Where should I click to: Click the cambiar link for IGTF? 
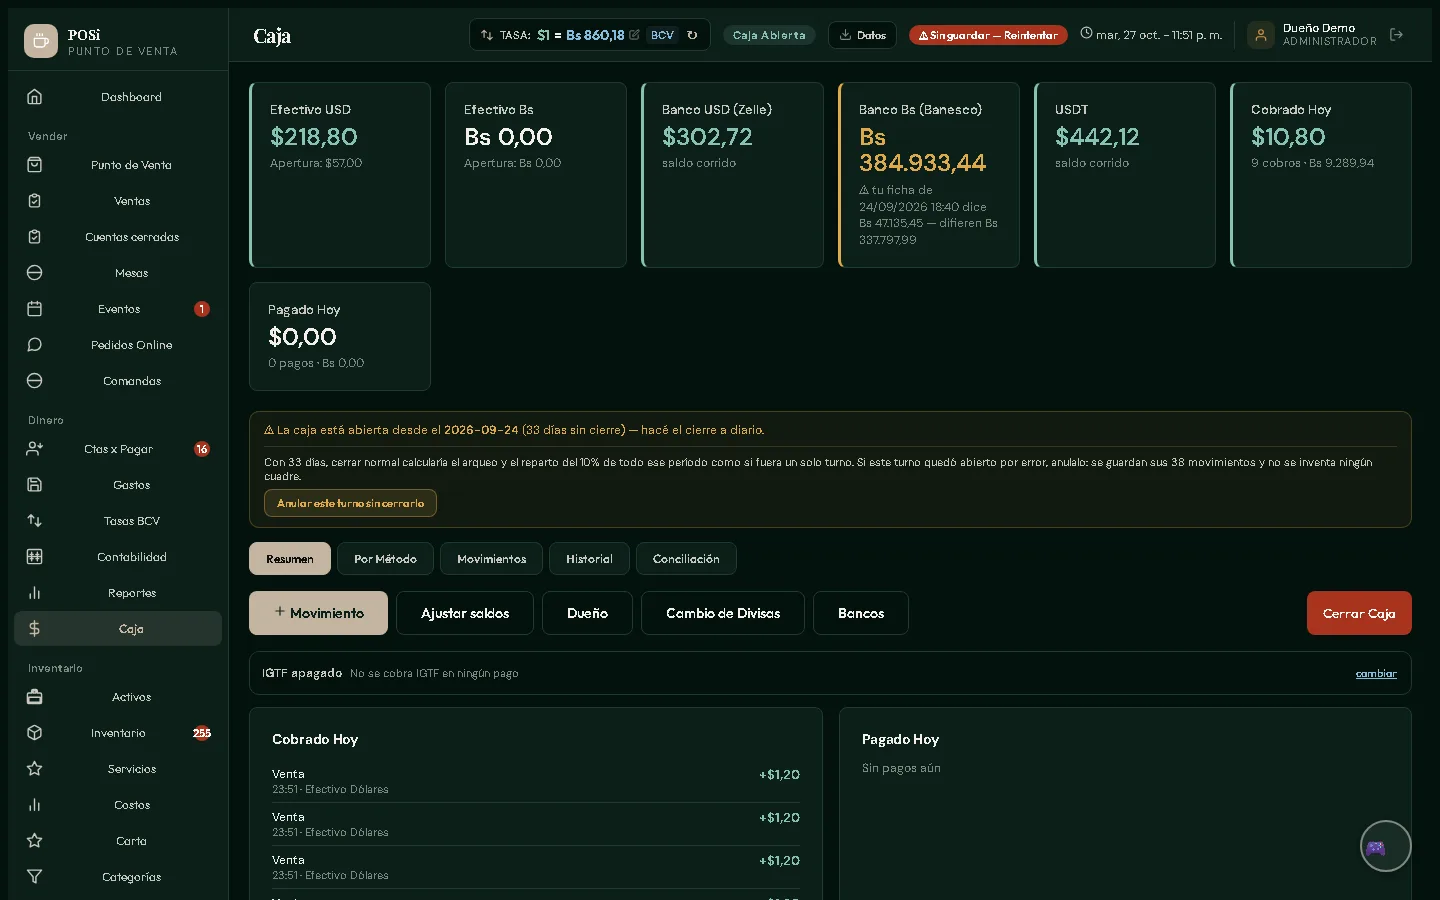click(1376, 673)
